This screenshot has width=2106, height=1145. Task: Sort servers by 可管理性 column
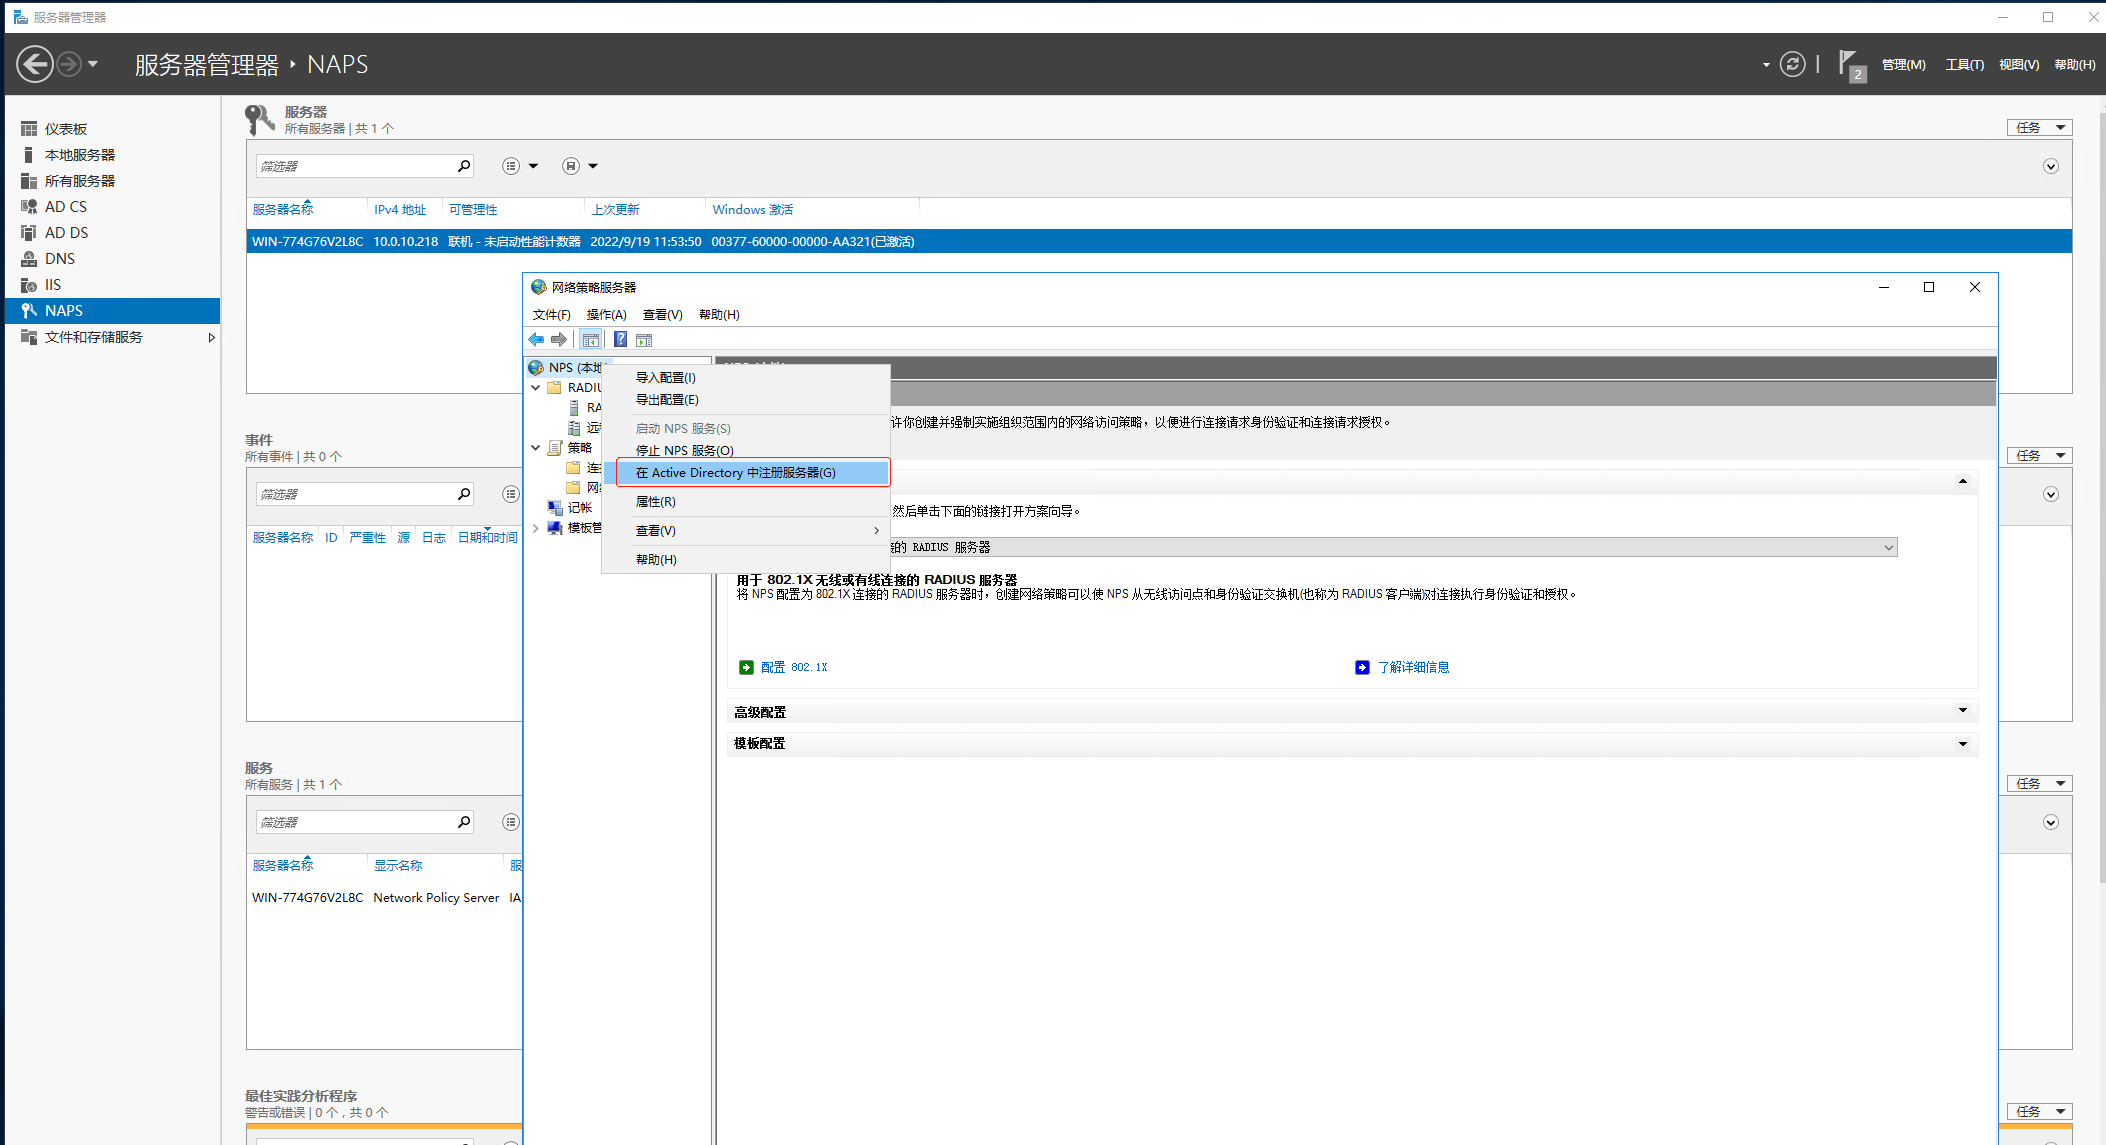point(473,210)
